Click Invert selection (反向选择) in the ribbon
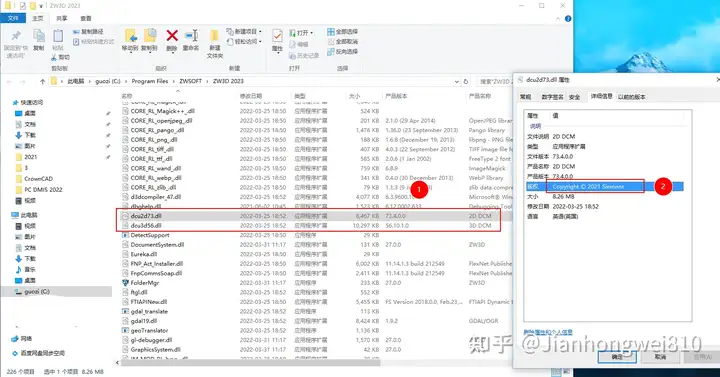The width and height of the screenshot is (720, 377). (x=343, y=52)
